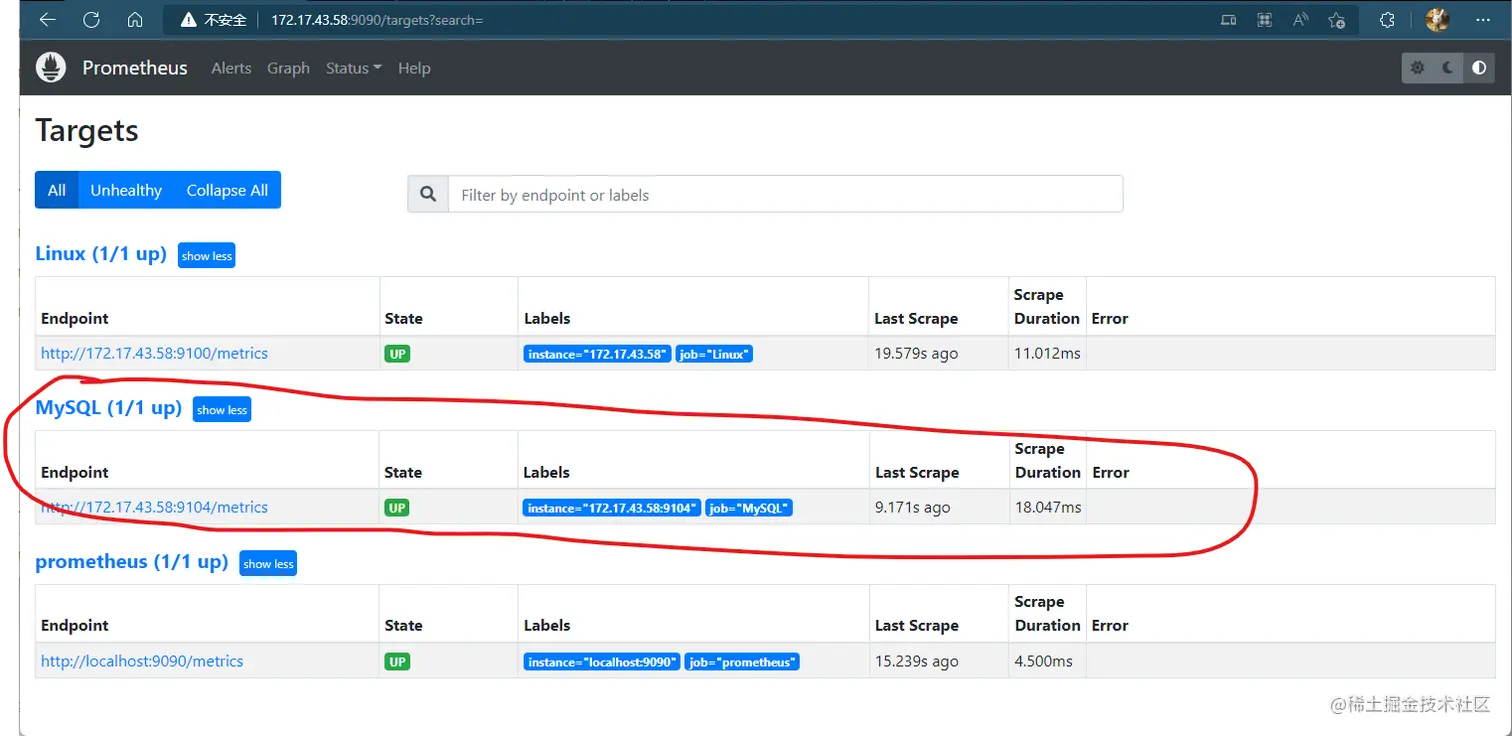Open the Linux (1/1 up) heading link
The width and height of the screenshot is (1512, 736).
pyautogui.click(x=101, y=254)
